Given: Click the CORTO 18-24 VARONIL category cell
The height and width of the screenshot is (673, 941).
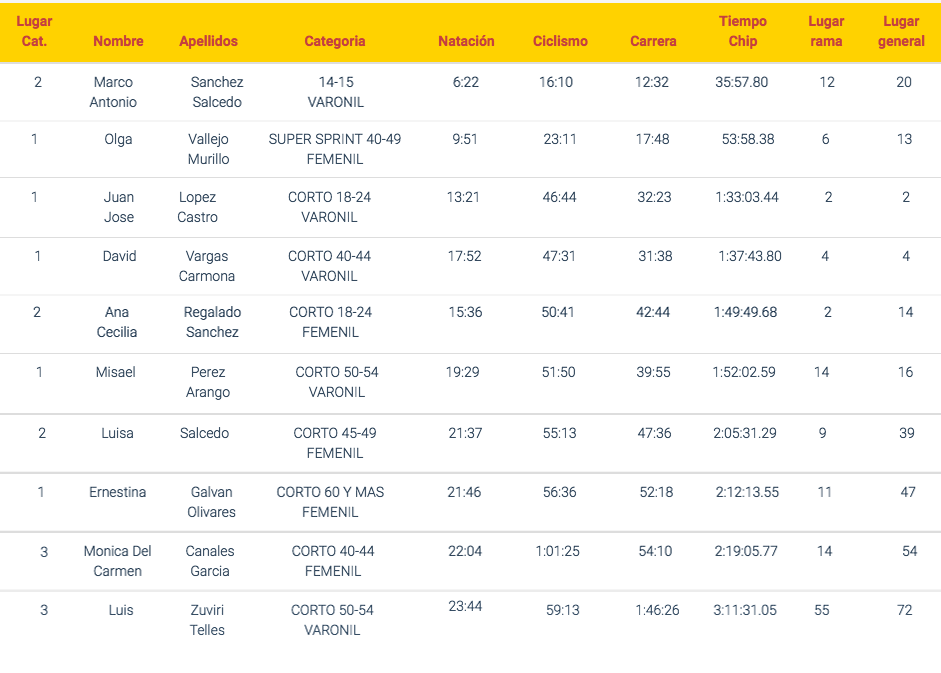Looking at the screenshot, I should click(329, 207).
